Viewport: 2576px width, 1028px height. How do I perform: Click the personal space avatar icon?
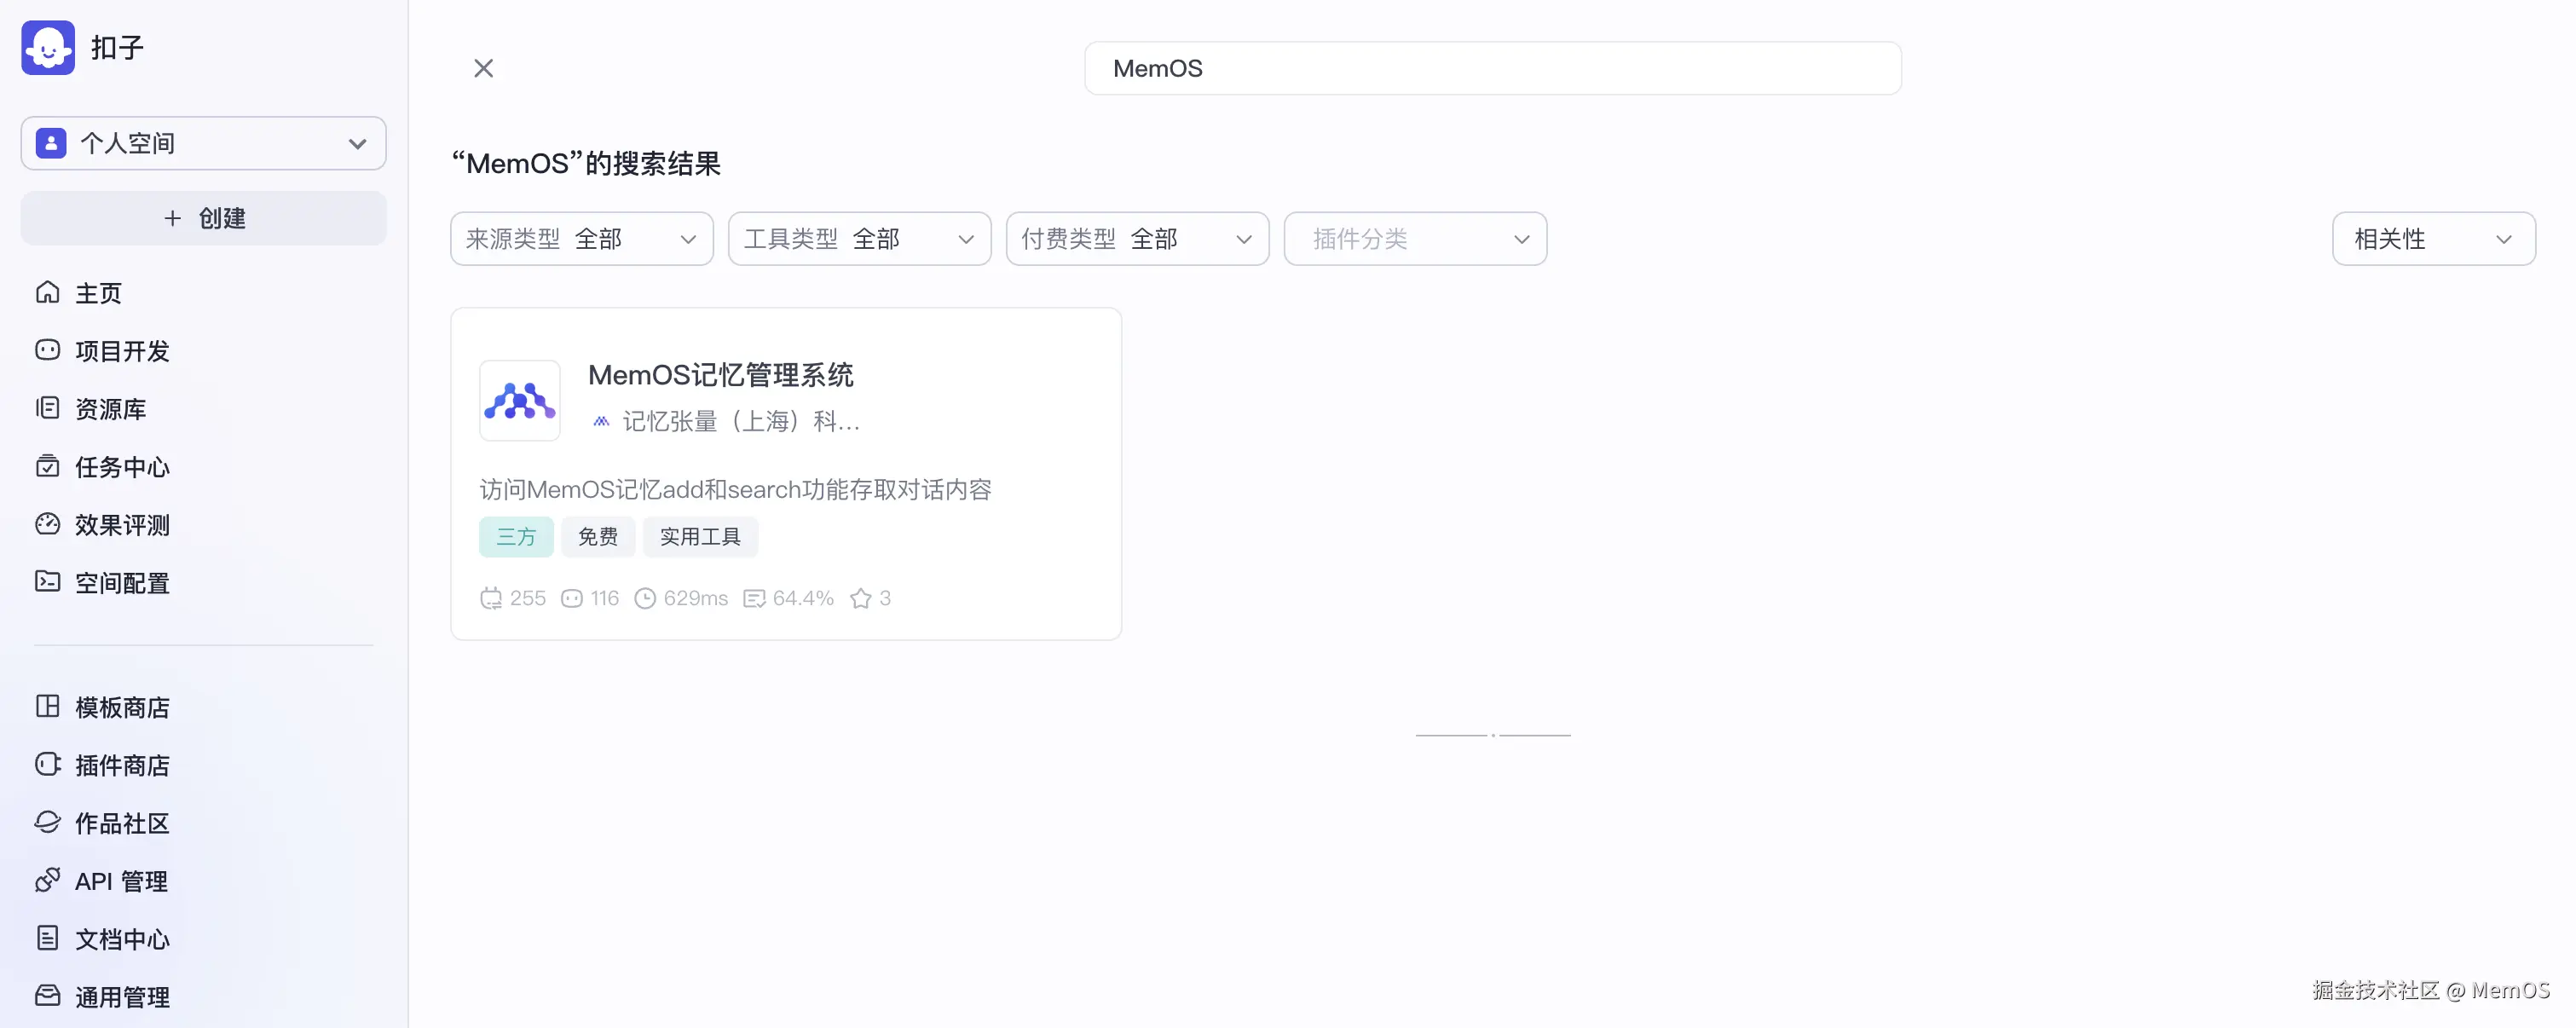51,143
